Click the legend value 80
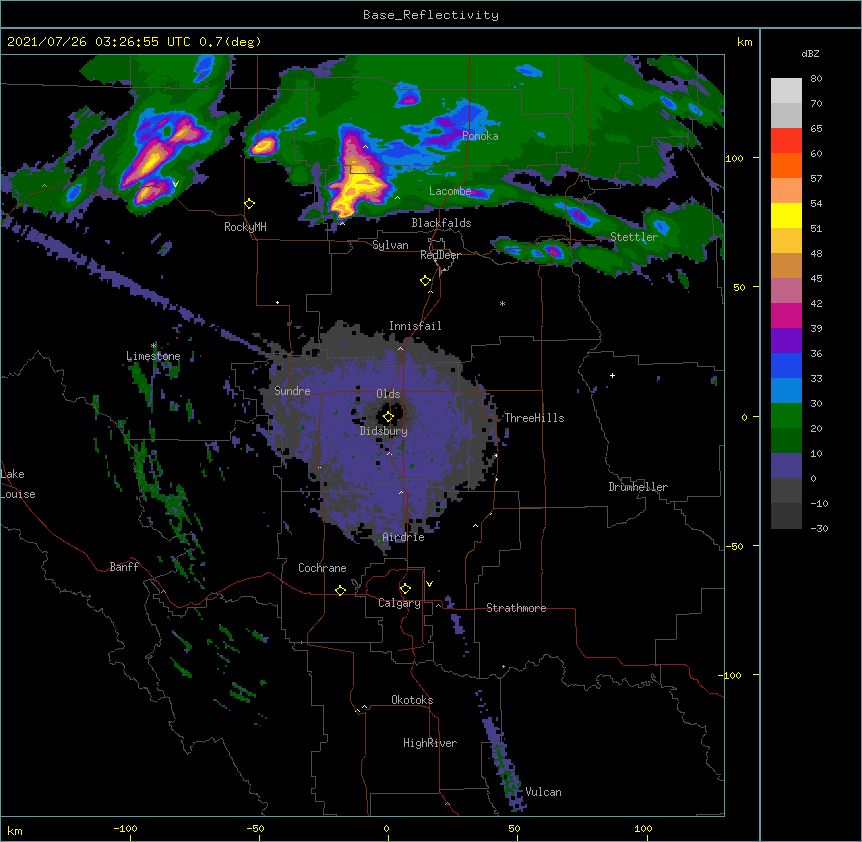This screenshot has width=862, height=842. coord(816,79)
